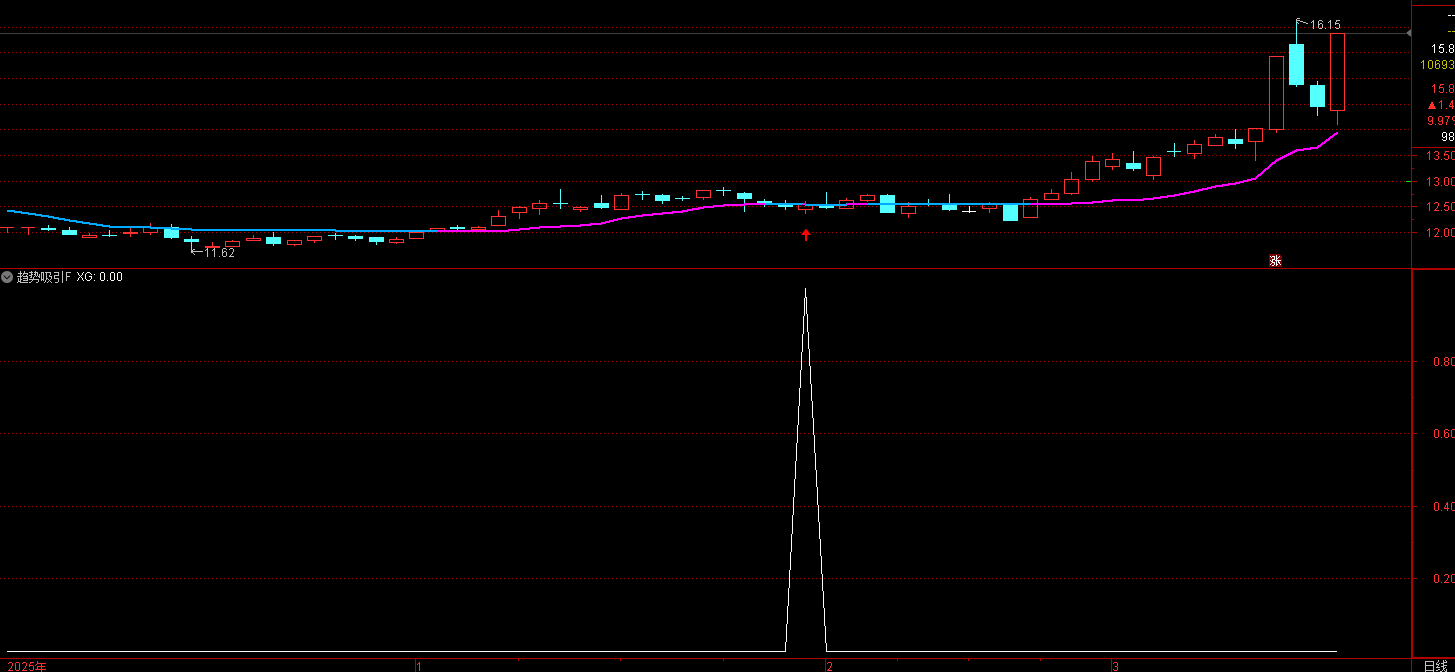Click the 11.62 low price label
The image size is (1455, 672).
pos(220,253)
